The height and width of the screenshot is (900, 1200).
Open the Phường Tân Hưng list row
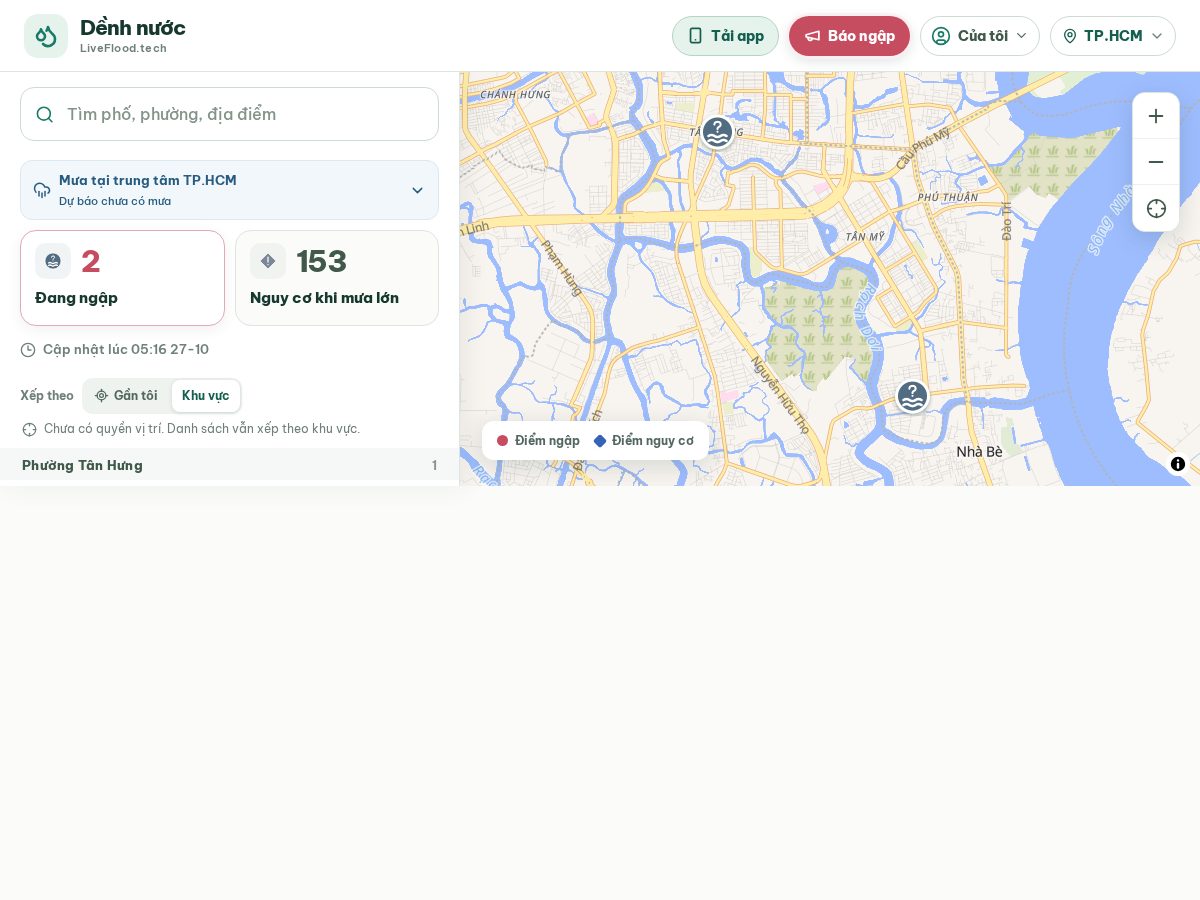[x=229, y=465]
